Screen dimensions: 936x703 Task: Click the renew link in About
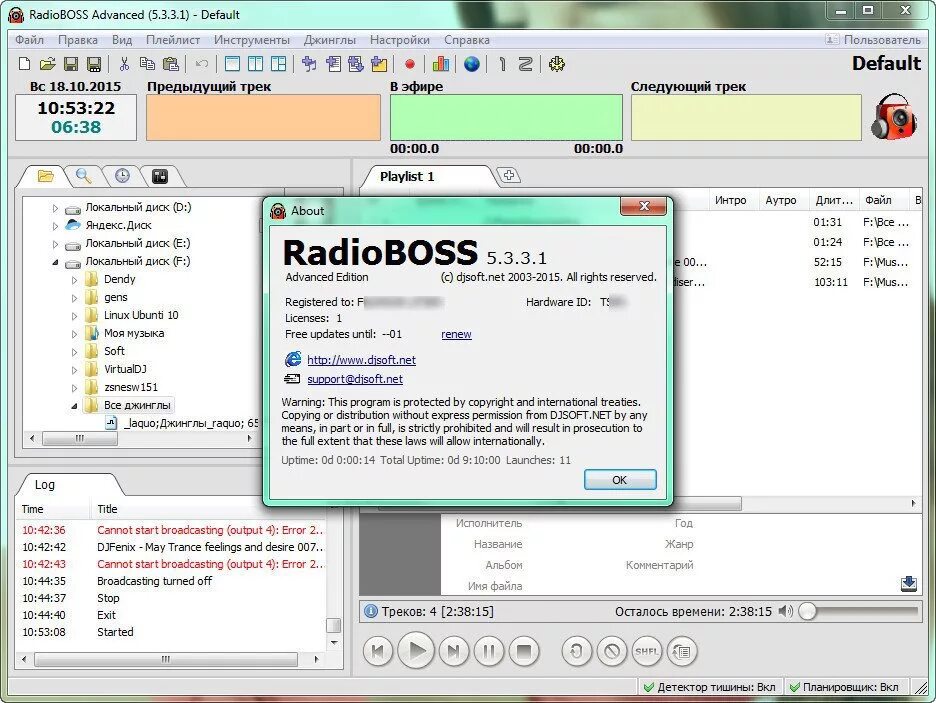tap(456, 334)
